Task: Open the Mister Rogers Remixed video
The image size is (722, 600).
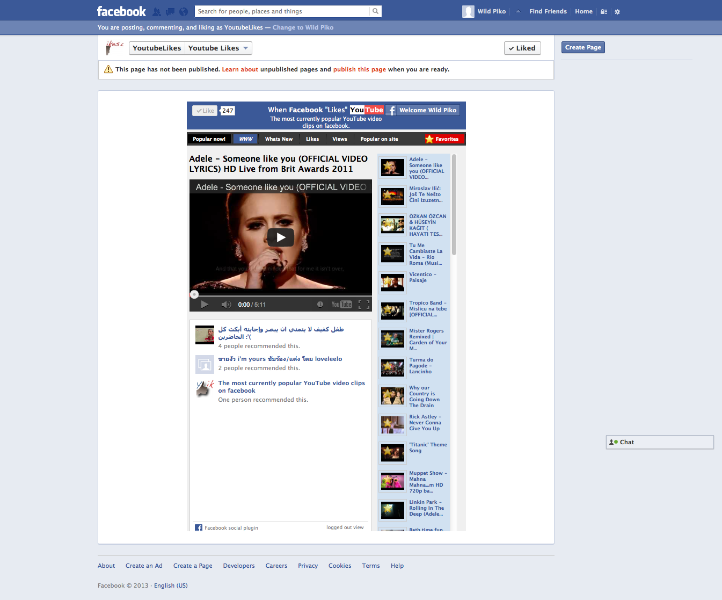Action: coord(413,339)
